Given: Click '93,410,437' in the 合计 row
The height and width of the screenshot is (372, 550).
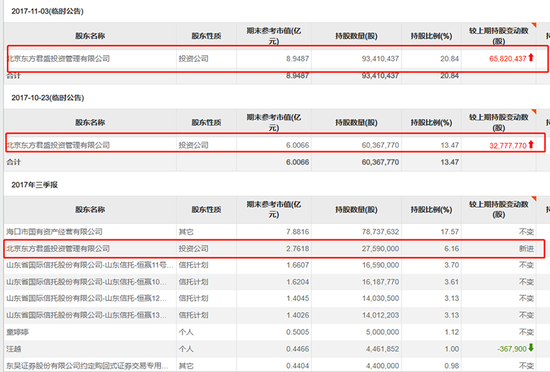Looking at the screenshot, I should (380, 75).
